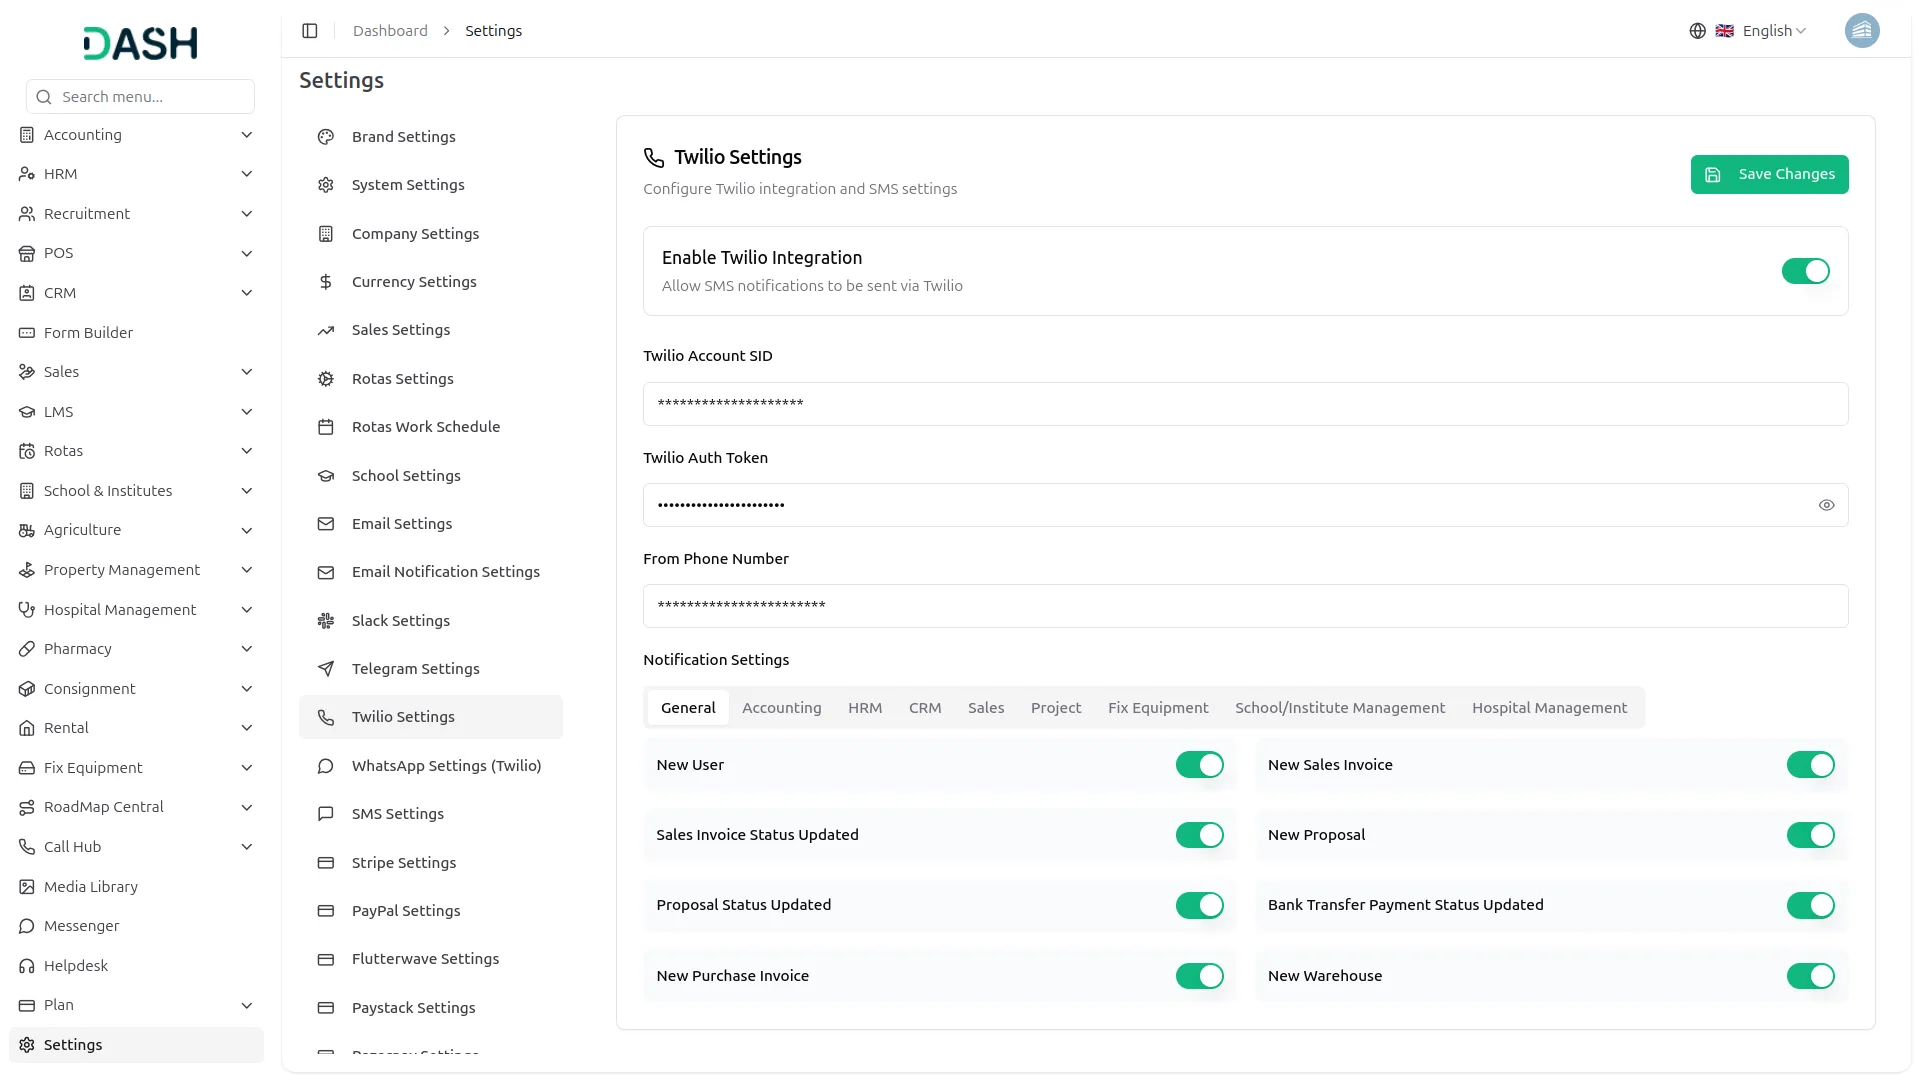This screenshot has height=1080, width=1920.
Task: Switch to the Accounting notifications tab
Action: 781,707
